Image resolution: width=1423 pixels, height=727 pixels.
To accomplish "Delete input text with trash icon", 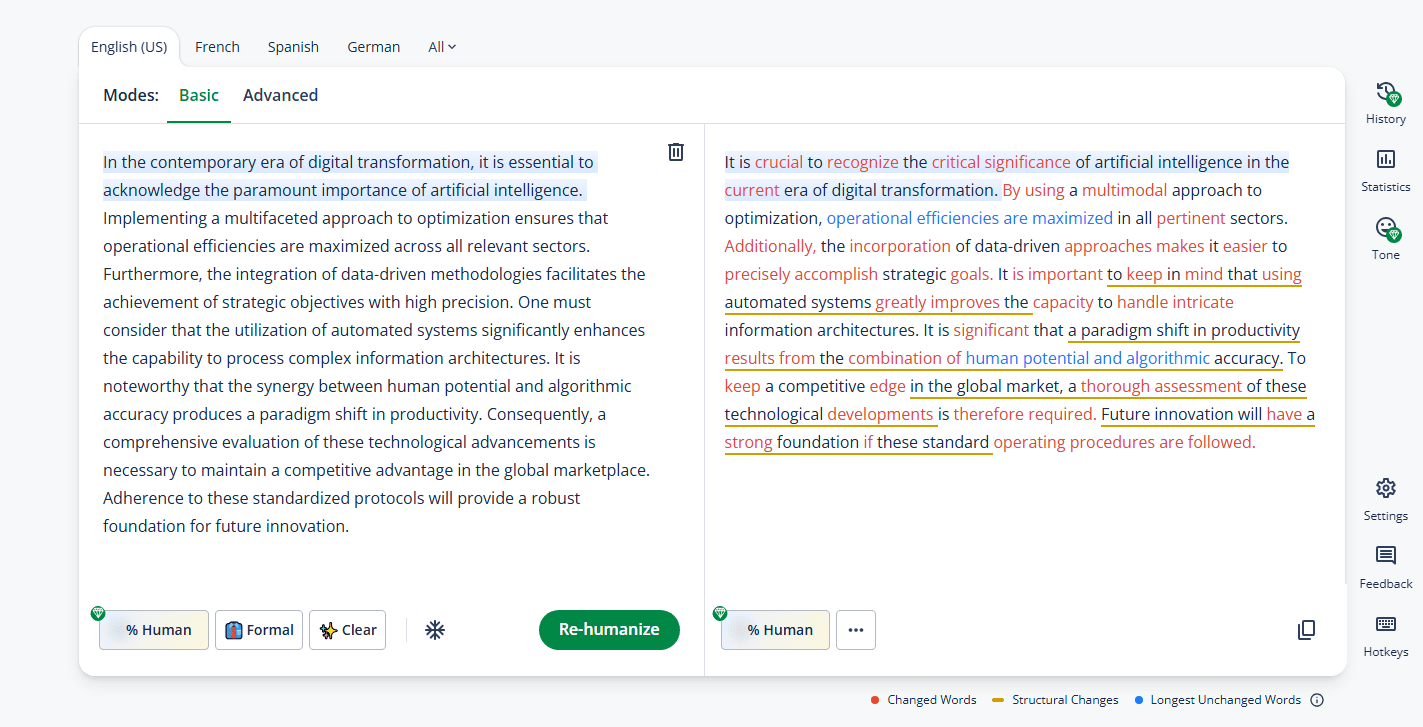I will tap(676, 152).
